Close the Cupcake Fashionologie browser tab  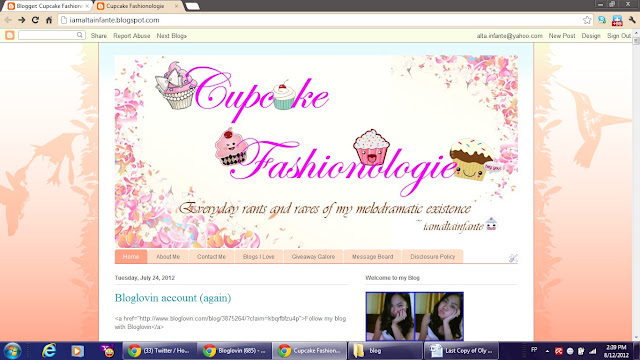point(176,6)
